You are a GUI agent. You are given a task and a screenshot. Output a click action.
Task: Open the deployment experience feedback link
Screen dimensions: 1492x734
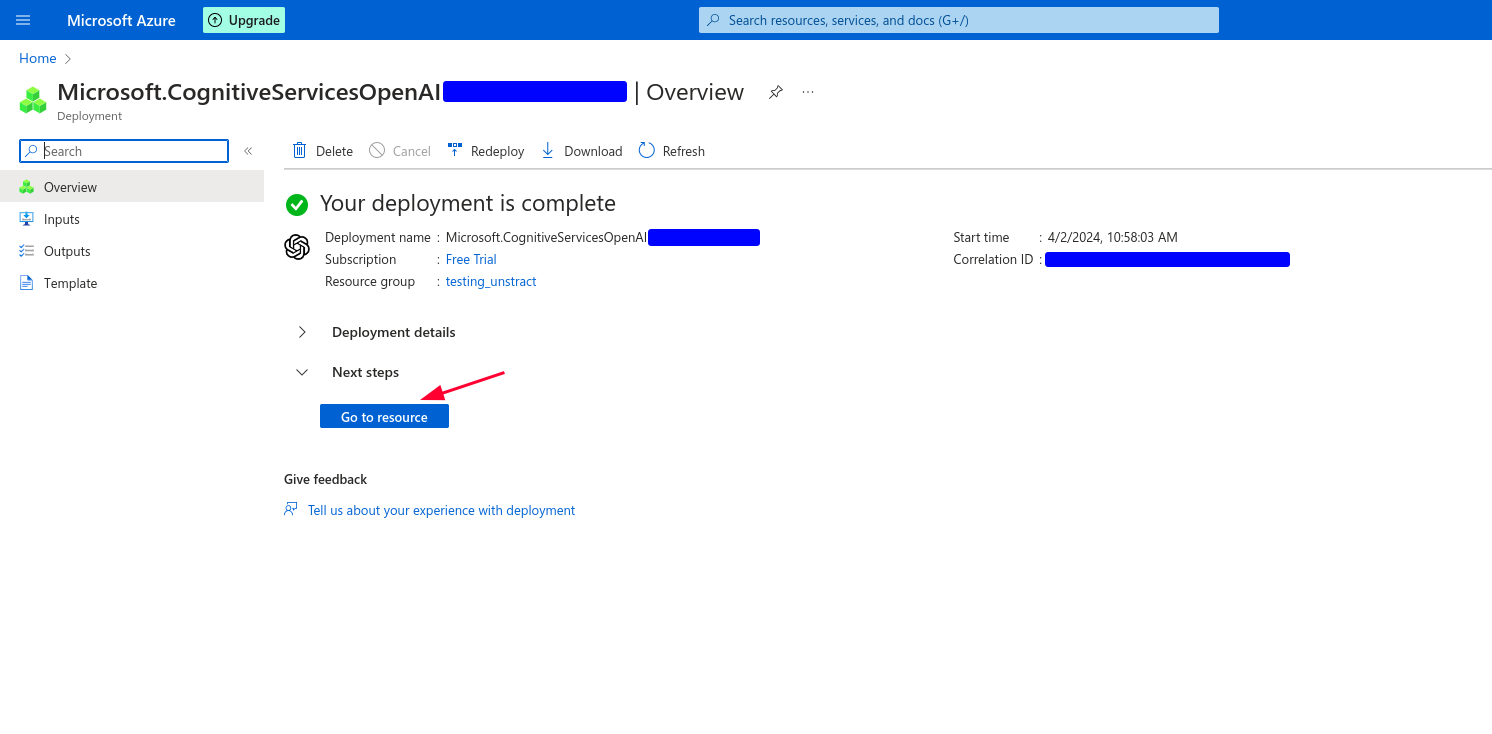(441, 510)
